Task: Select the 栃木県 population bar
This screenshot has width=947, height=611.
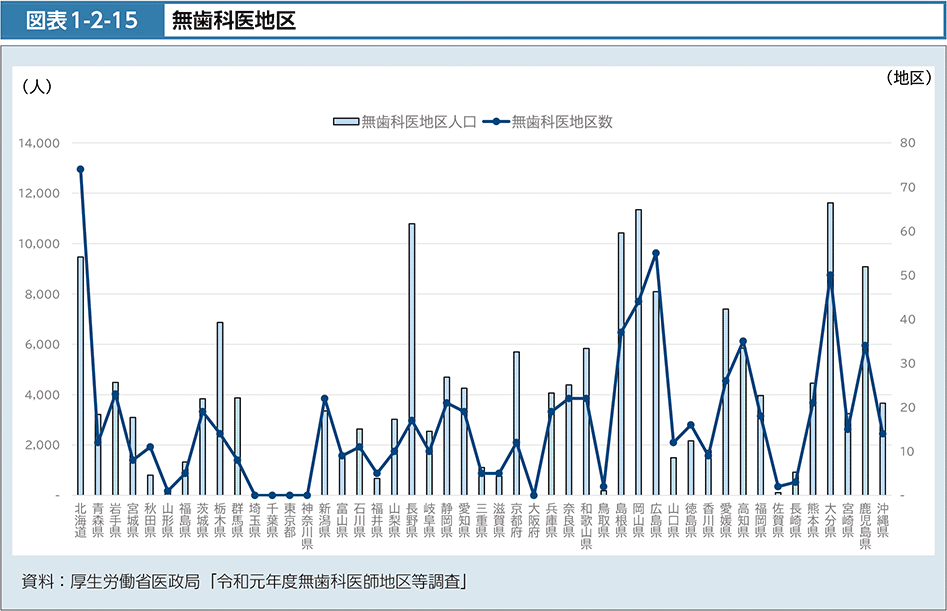Action: point(220,408)
